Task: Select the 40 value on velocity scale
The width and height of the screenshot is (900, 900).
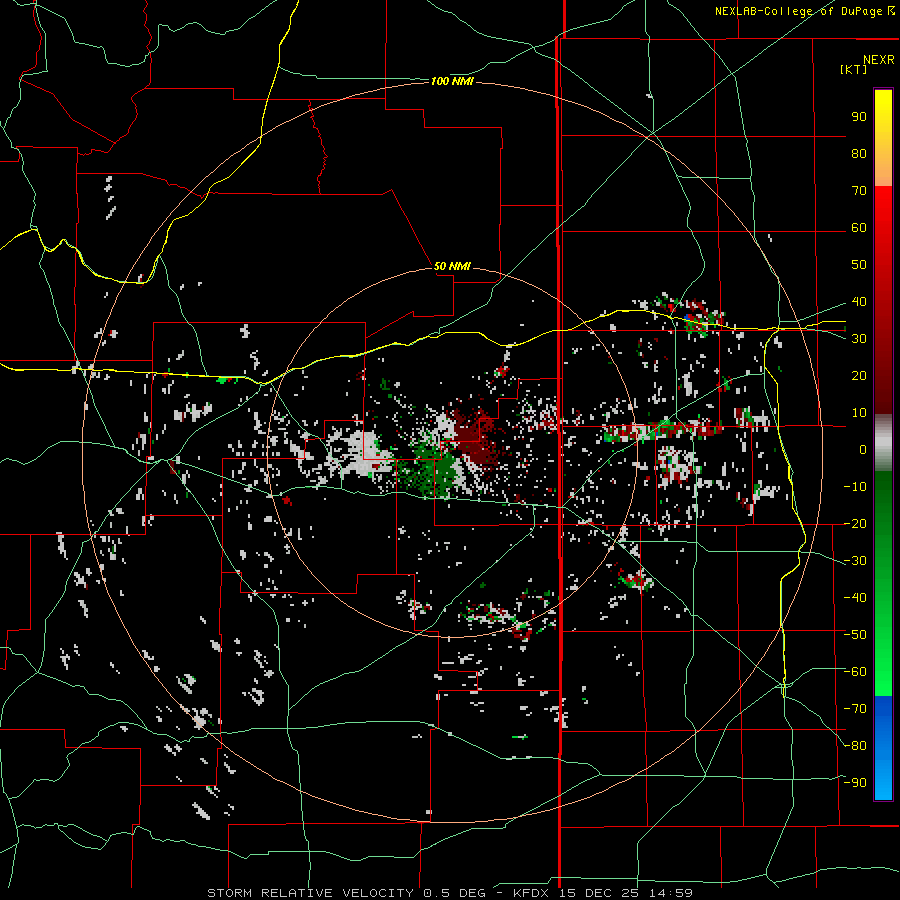Action: click(x=859, y=302)
